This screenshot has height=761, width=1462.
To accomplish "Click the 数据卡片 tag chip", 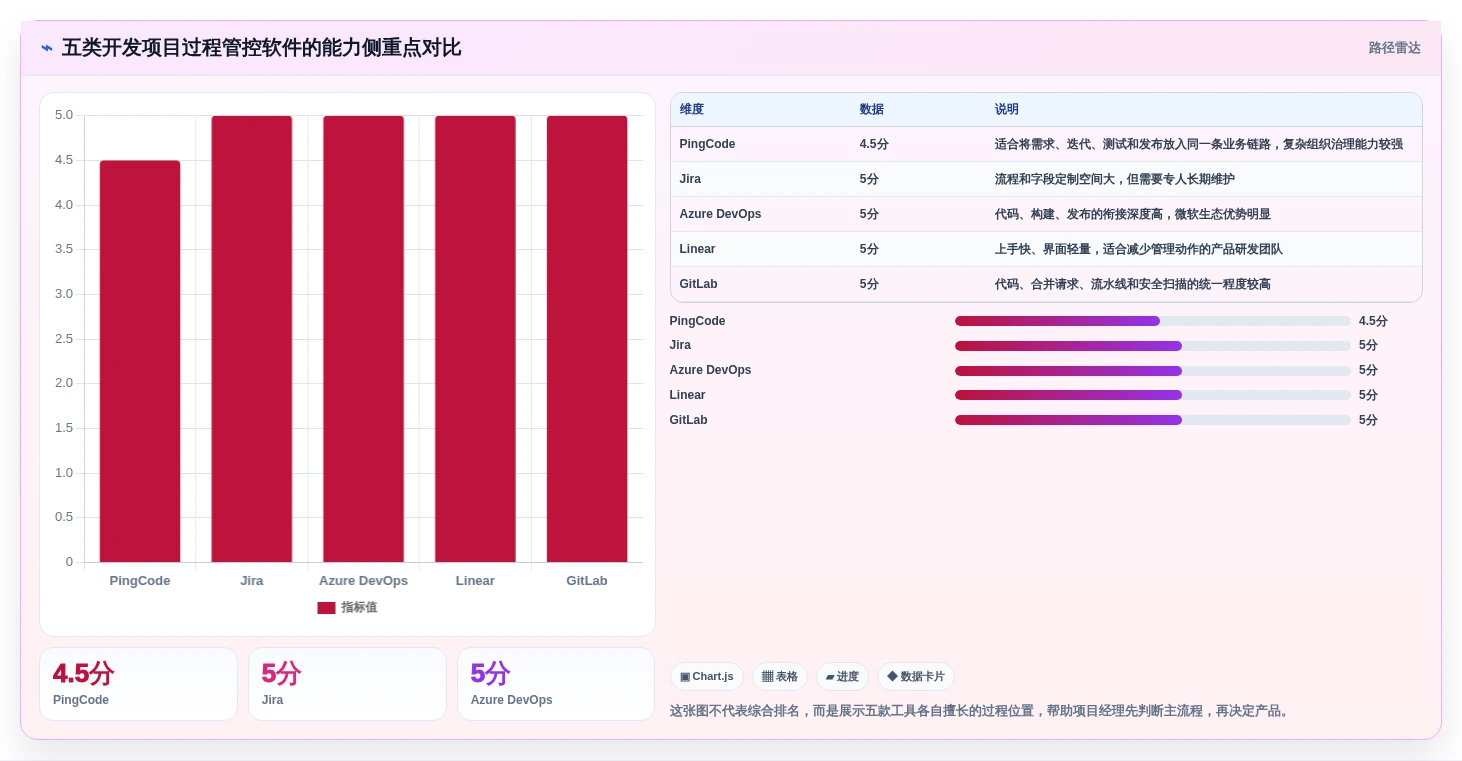I will [x=916, y=677].
